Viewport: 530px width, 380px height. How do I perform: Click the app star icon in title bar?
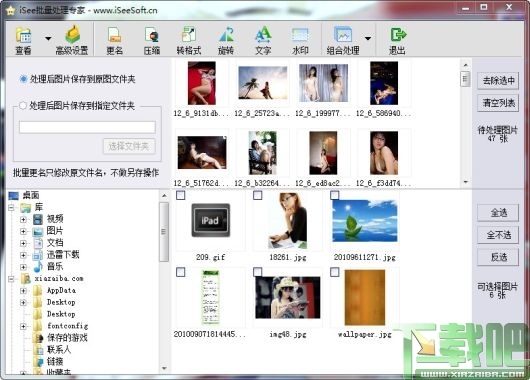point(10,10)
